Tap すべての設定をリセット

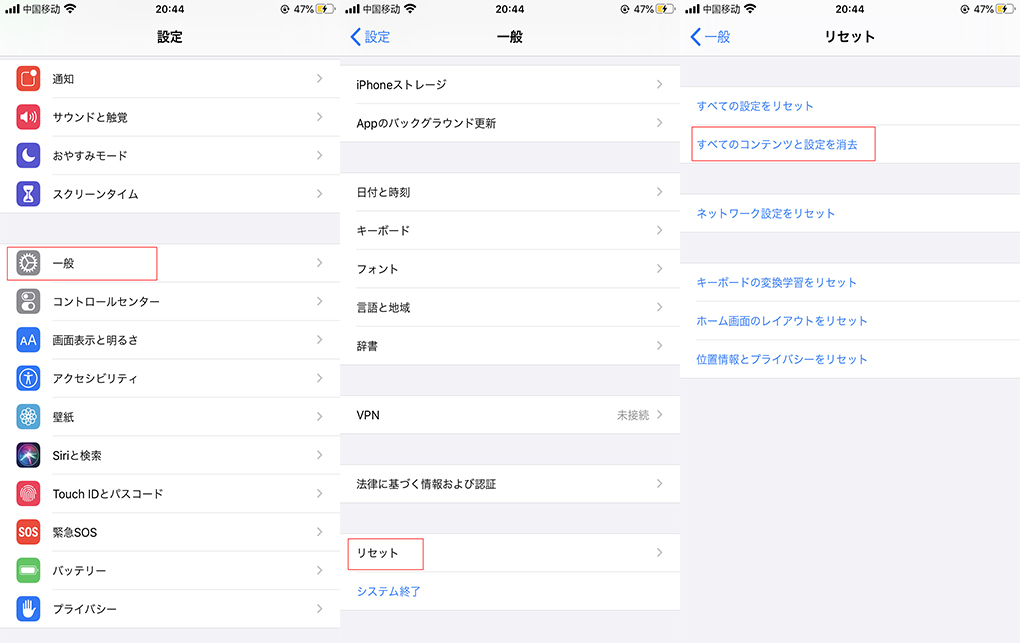click(x=755, y=106)
